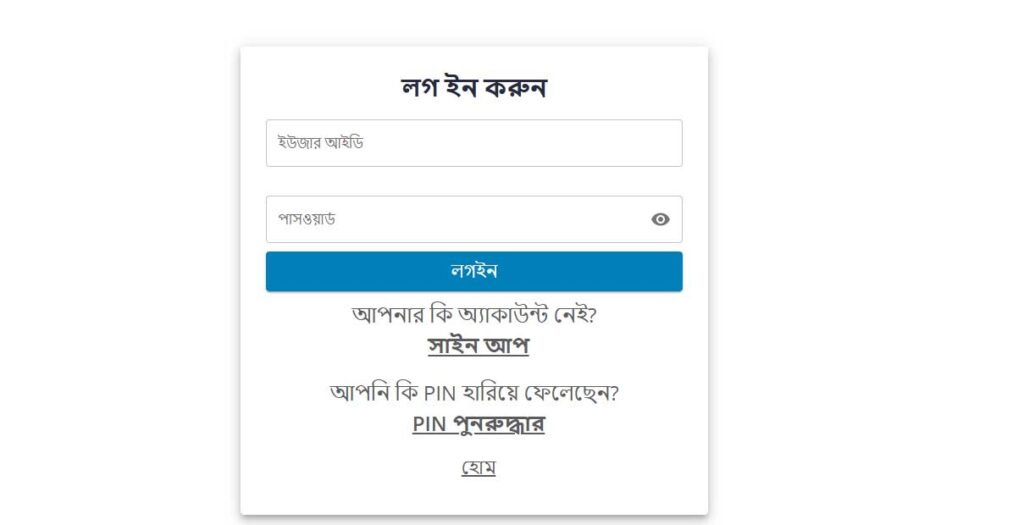Recover a lost PIN via recovery link
The width and height of the screenshot is (1024, 525).
click(x=478, y=424)
